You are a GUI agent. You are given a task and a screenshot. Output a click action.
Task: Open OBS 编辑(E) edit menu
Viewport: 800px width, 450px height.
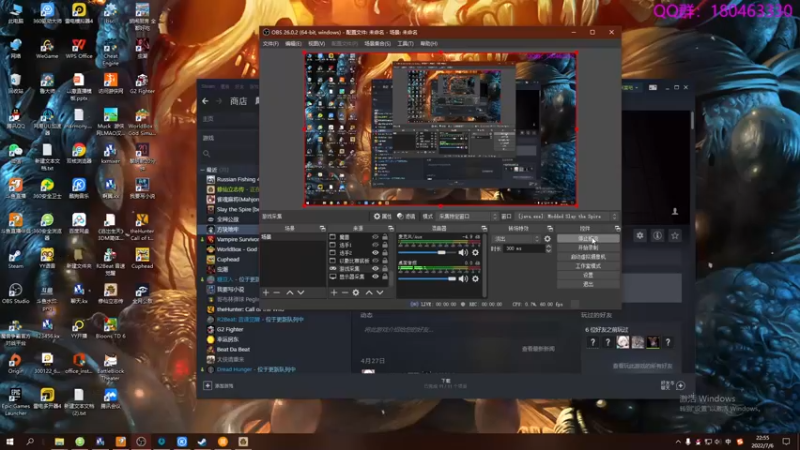[x=293, y=44]
